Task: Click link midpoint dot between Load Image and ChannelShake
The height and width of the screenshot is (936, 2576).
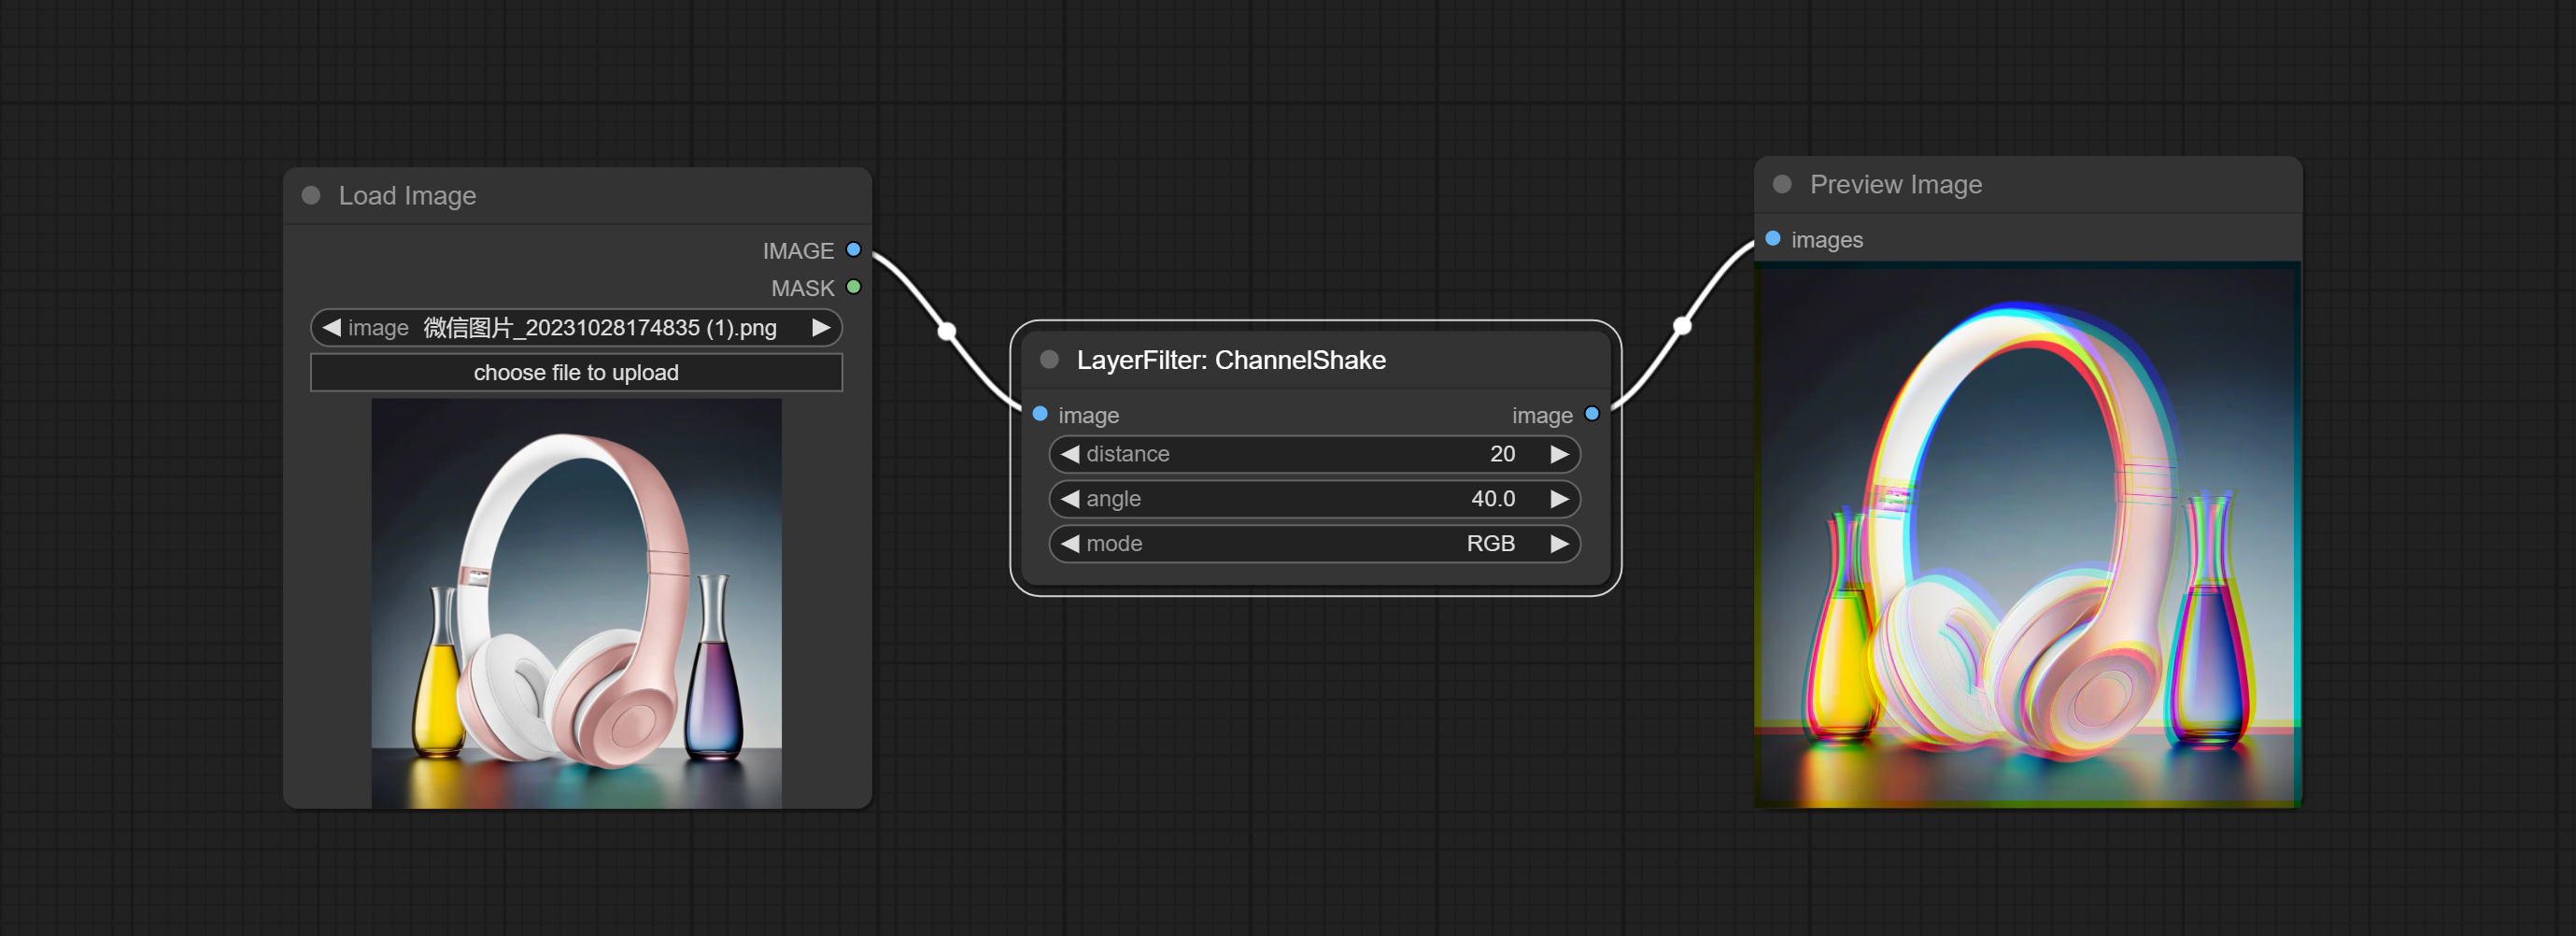Action: coord(946,331)
